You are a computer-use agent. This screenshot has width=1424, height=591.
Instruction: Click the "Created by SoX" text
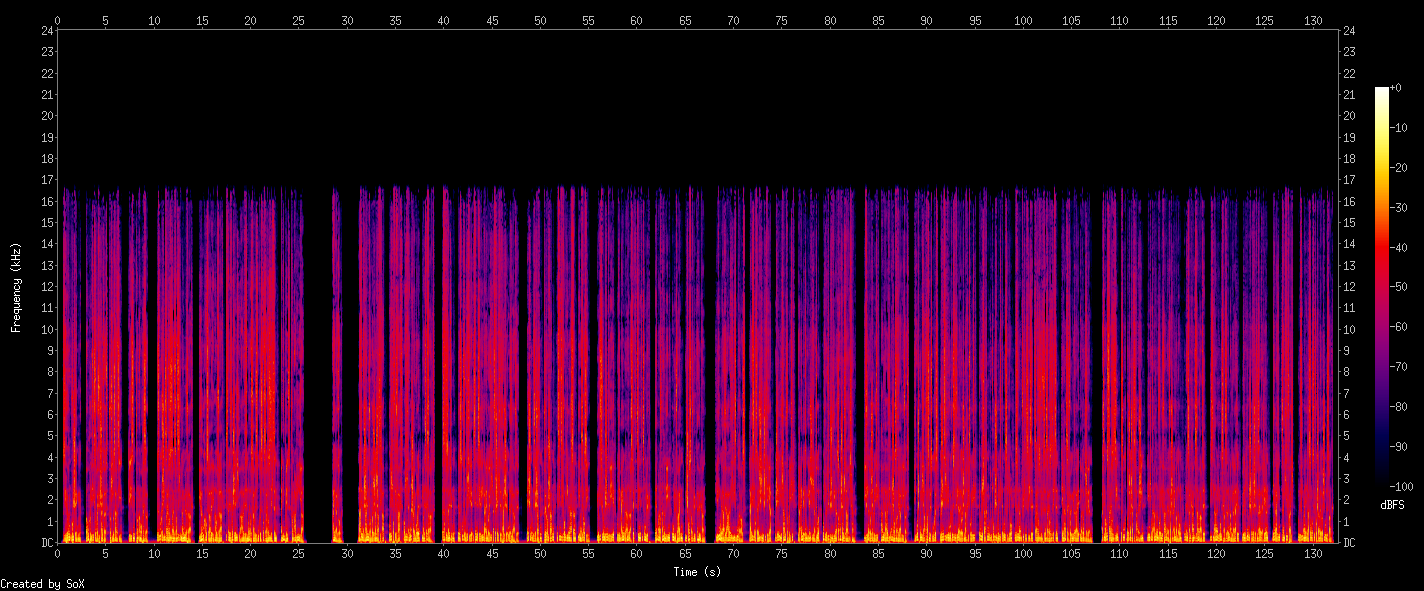click(x=42, y=584)
